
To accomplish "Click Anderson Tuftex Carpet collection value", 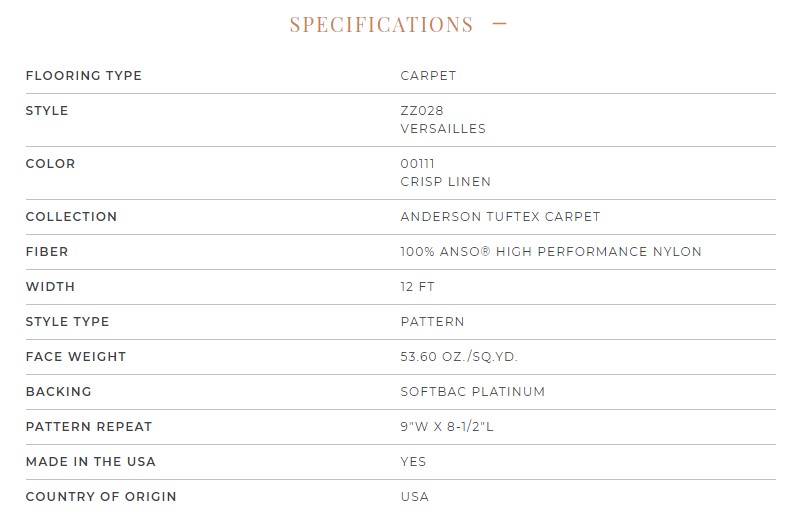I will tap(500, 217).
